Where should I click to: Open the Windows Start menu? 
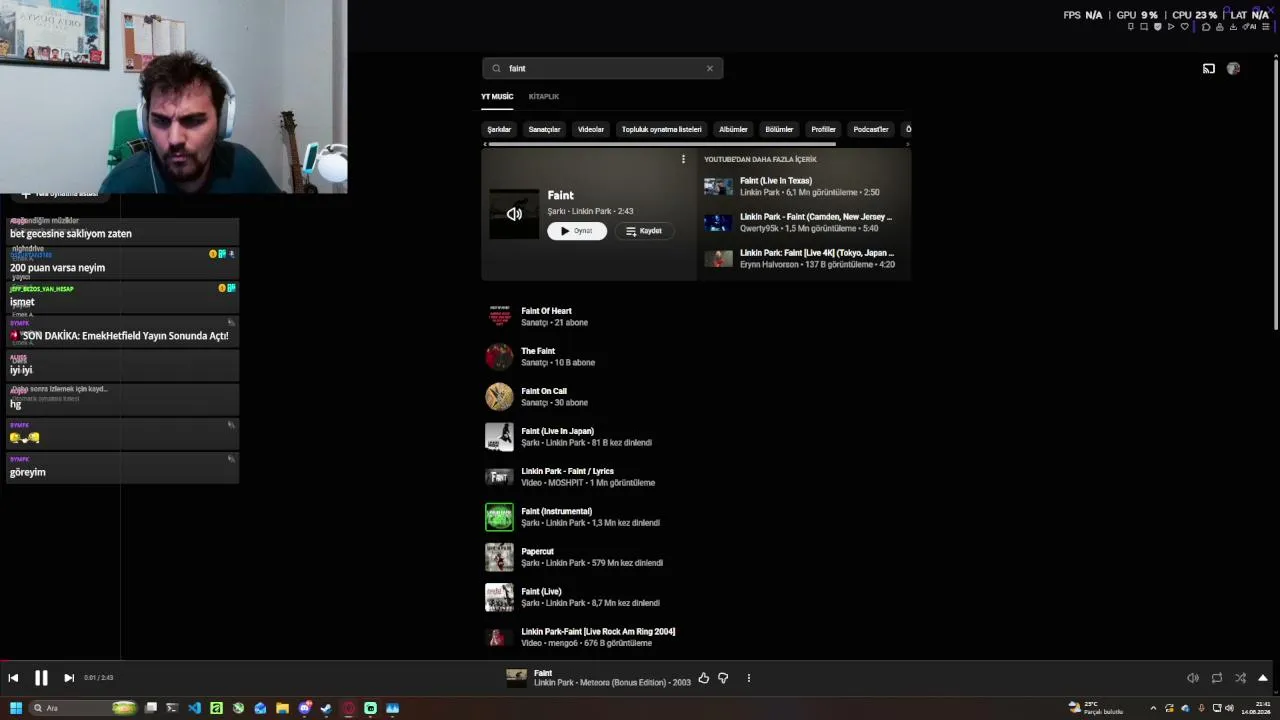click(16, 708)
